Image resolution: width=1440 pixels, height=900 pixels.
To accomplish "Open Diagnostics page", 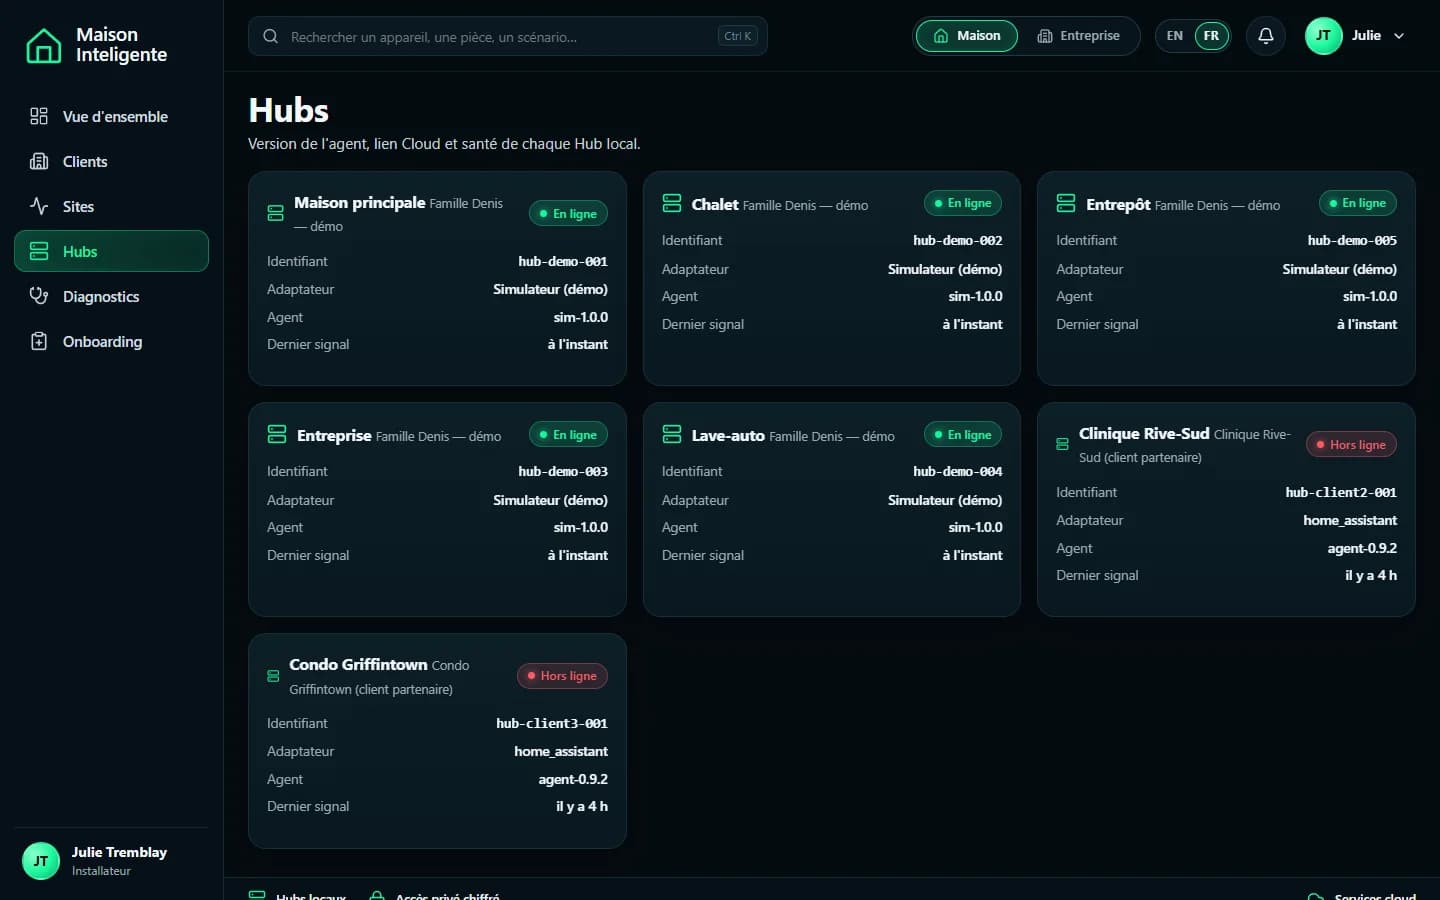I will pyautogui.click(x=111, y=296).
